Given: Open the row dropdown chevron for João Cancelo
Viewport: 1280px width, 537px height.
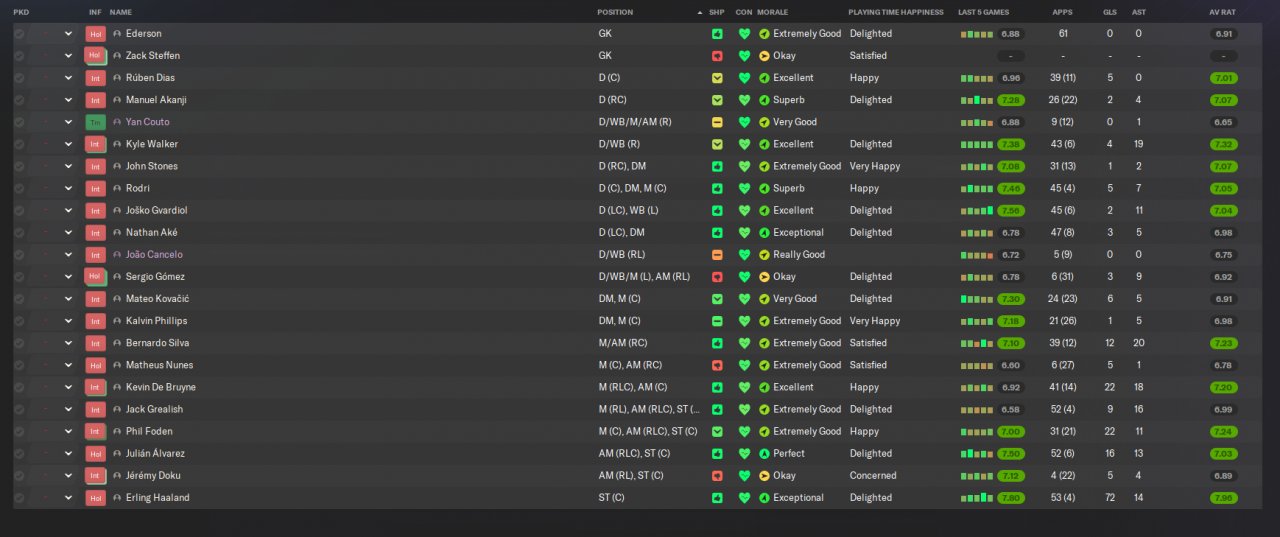Looking at the screenshot, I should [x=68, y=254].
